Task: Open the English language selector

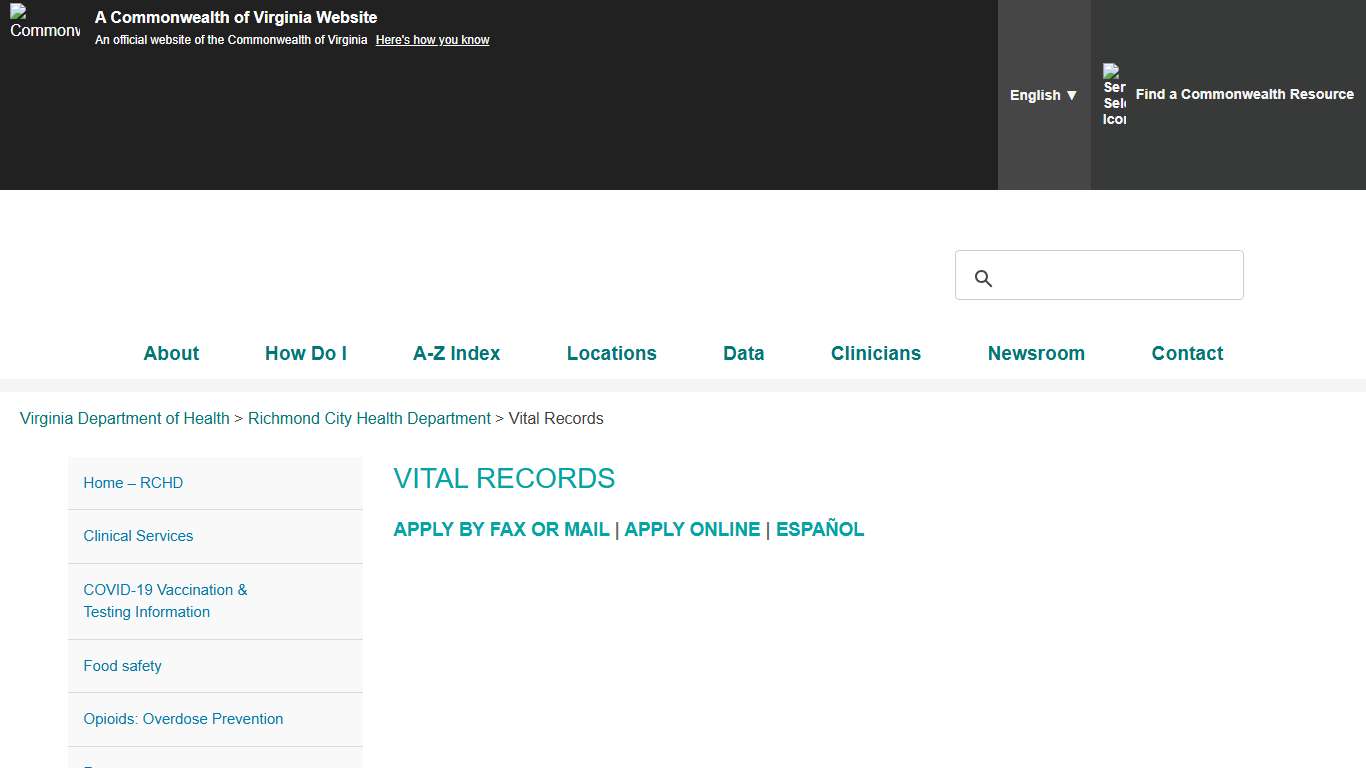Action: pyautogui.click(x=1042, y=95)
